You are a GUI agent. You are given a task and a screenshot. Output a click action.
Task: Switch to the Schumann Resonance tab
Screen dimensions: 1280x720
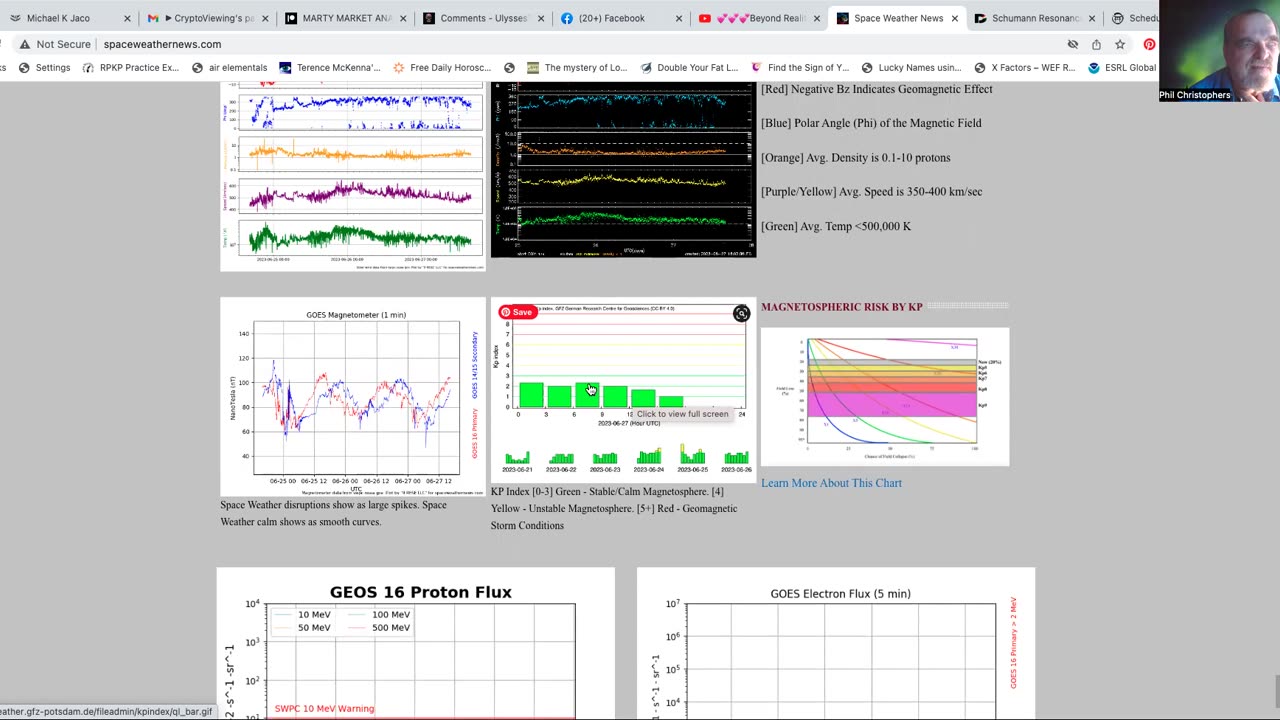1035,18
